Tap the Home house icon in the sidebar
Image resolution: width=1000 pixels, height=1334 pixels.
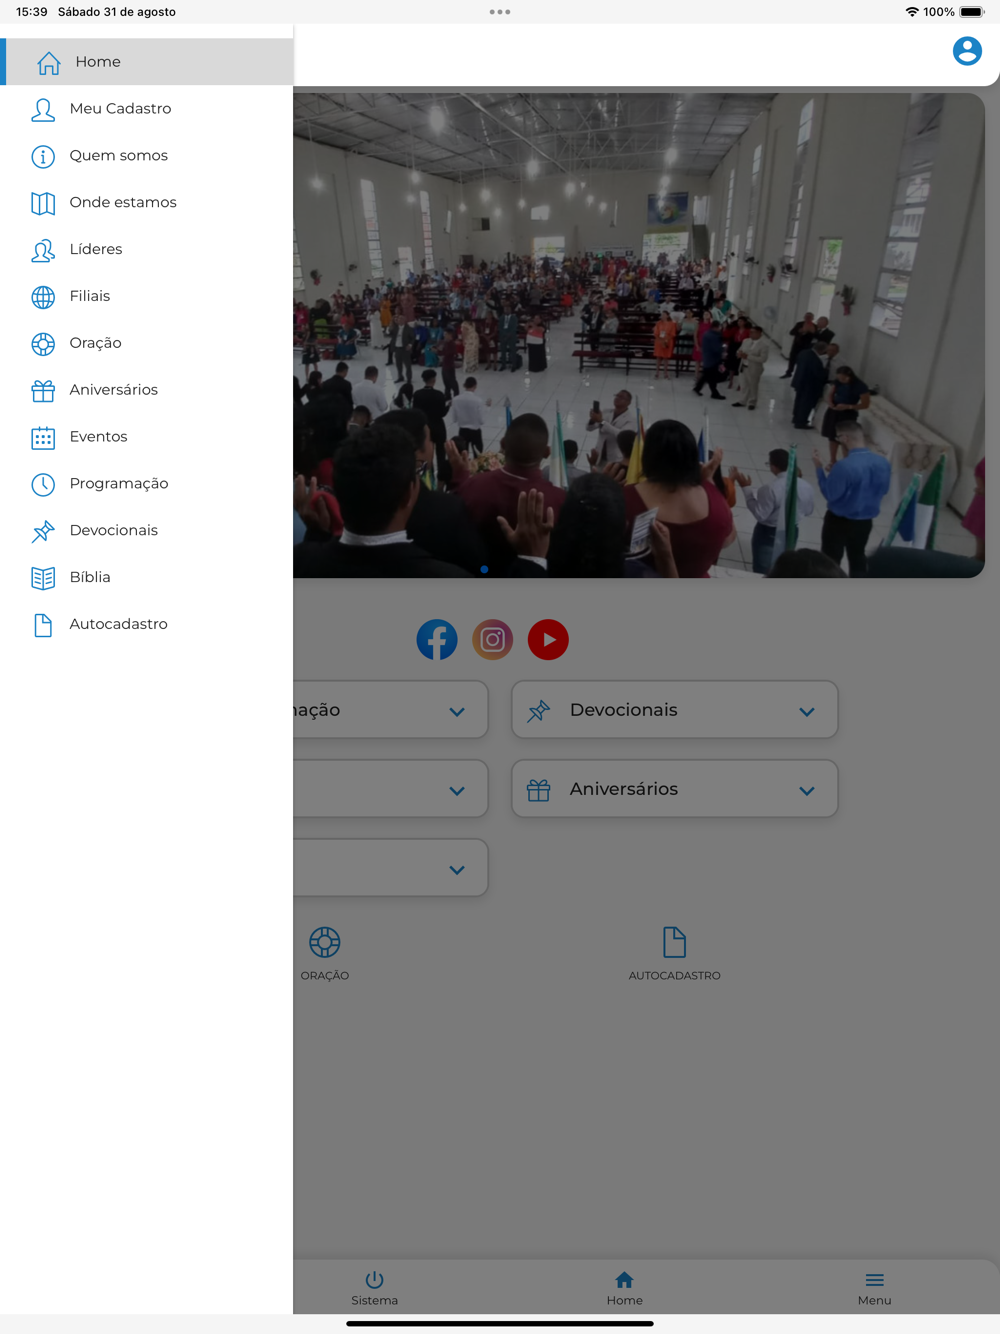(x=49, y=62)
